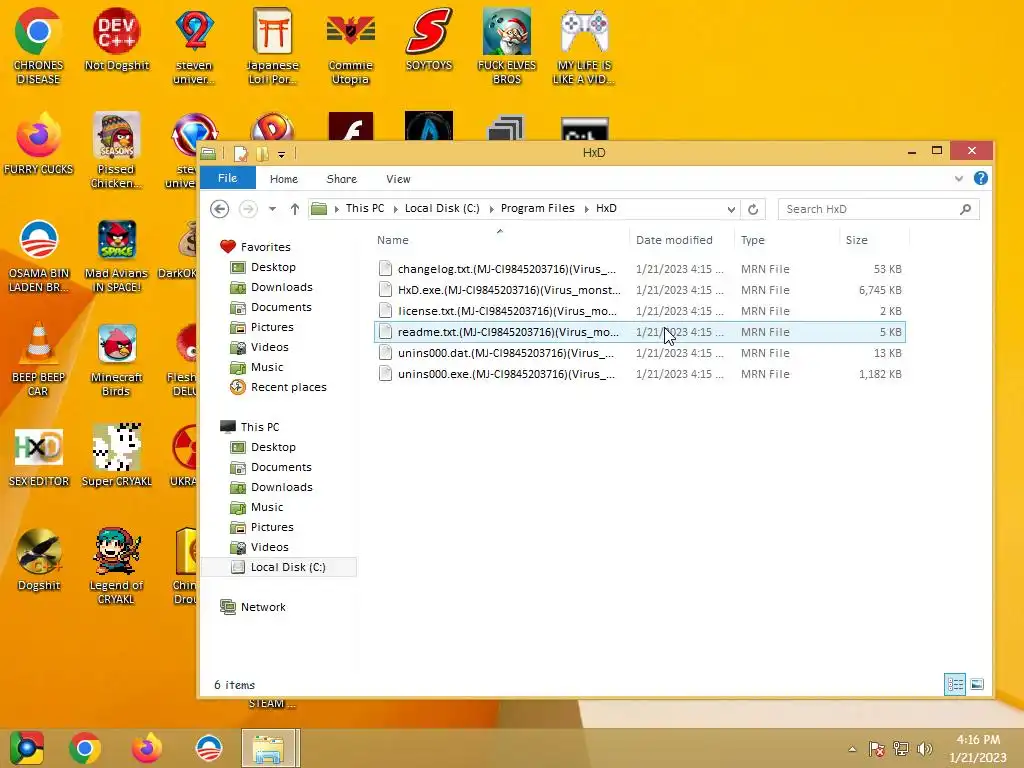Open the Minecraft Birds desktop icon

(x=116, y=359)
